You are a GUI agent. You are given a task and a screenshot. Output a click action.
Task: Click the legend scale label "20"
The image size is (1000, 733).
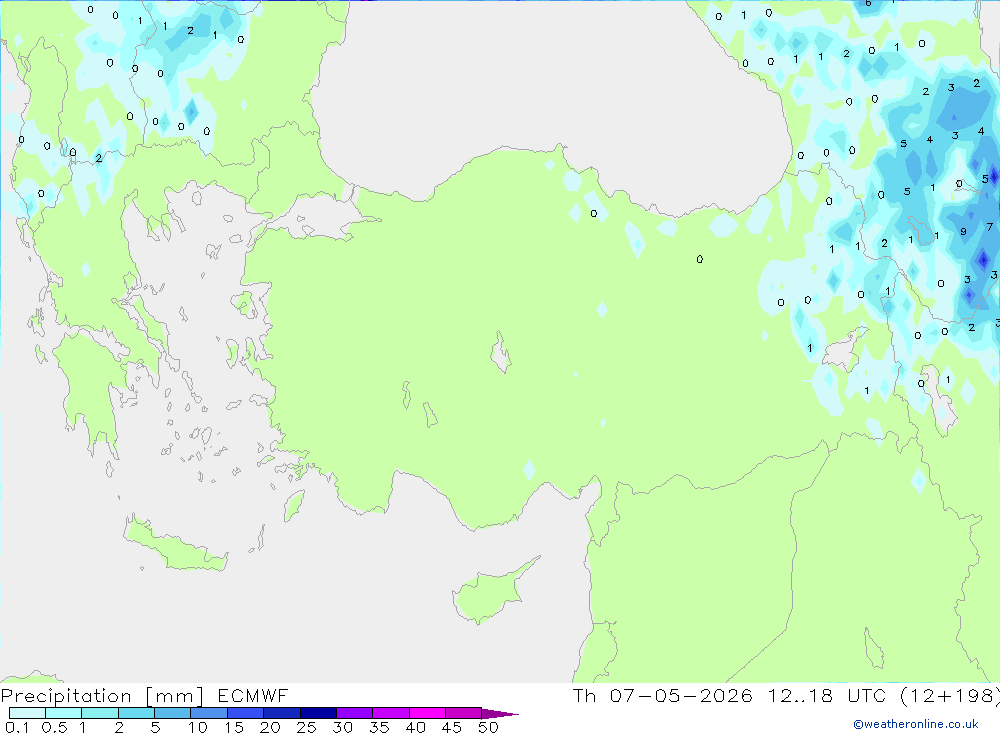click(270, 727)
